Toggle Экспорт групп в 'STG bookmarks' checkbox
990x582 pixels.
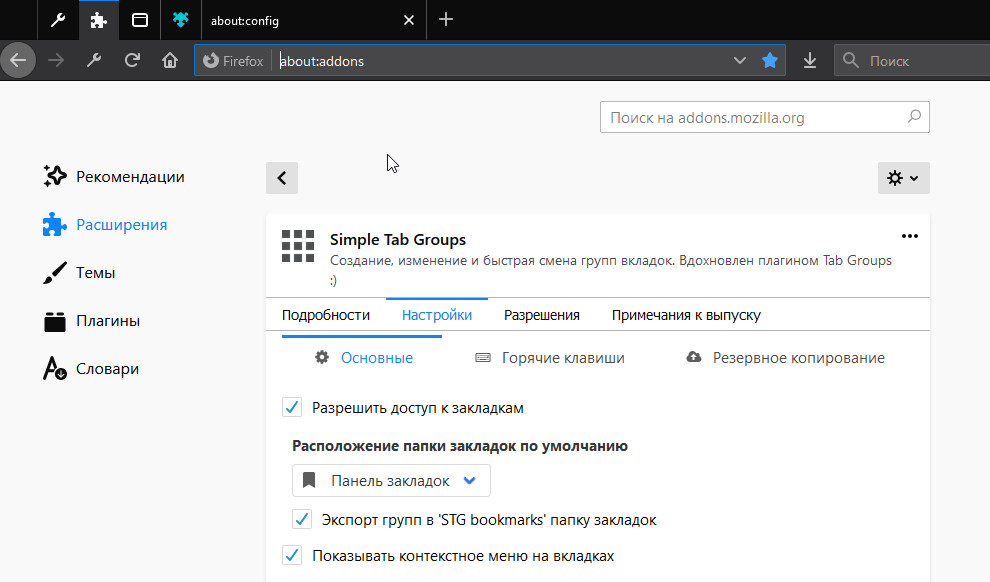pyautogui.click(x=302, y=520)
